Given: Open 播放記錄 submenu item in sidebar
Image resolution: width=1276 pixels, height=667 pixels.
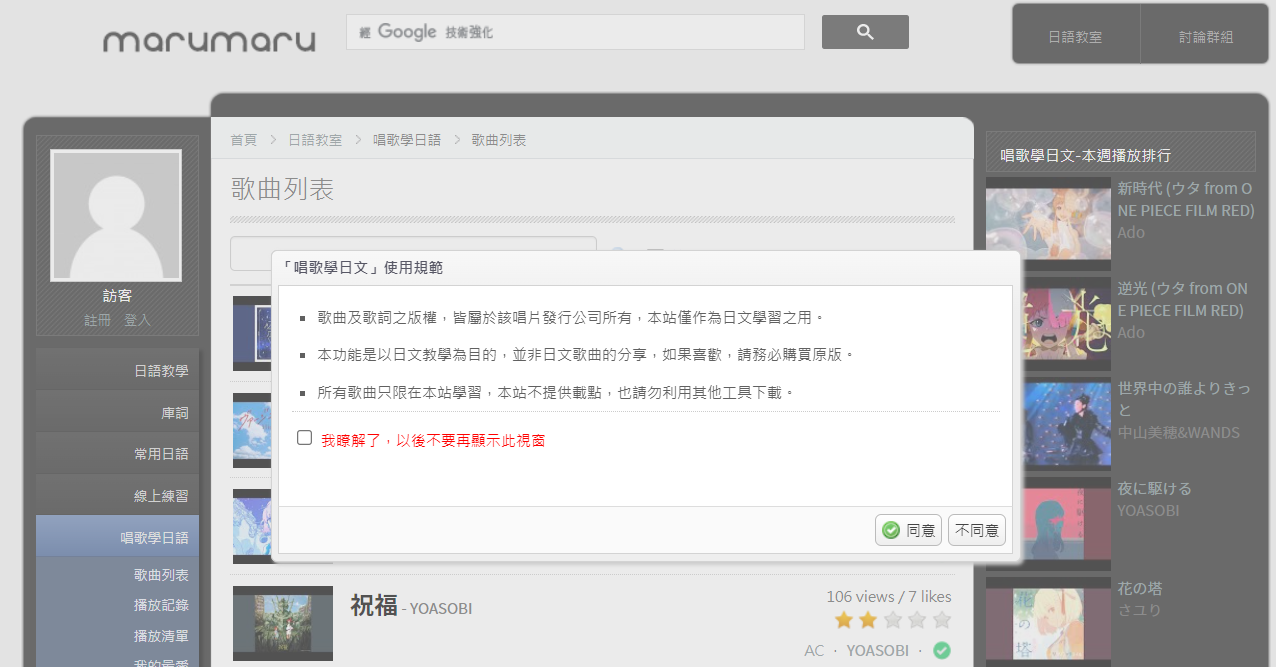Looking at the screenshot, I should pyautogui.click(x=161, y=605).
